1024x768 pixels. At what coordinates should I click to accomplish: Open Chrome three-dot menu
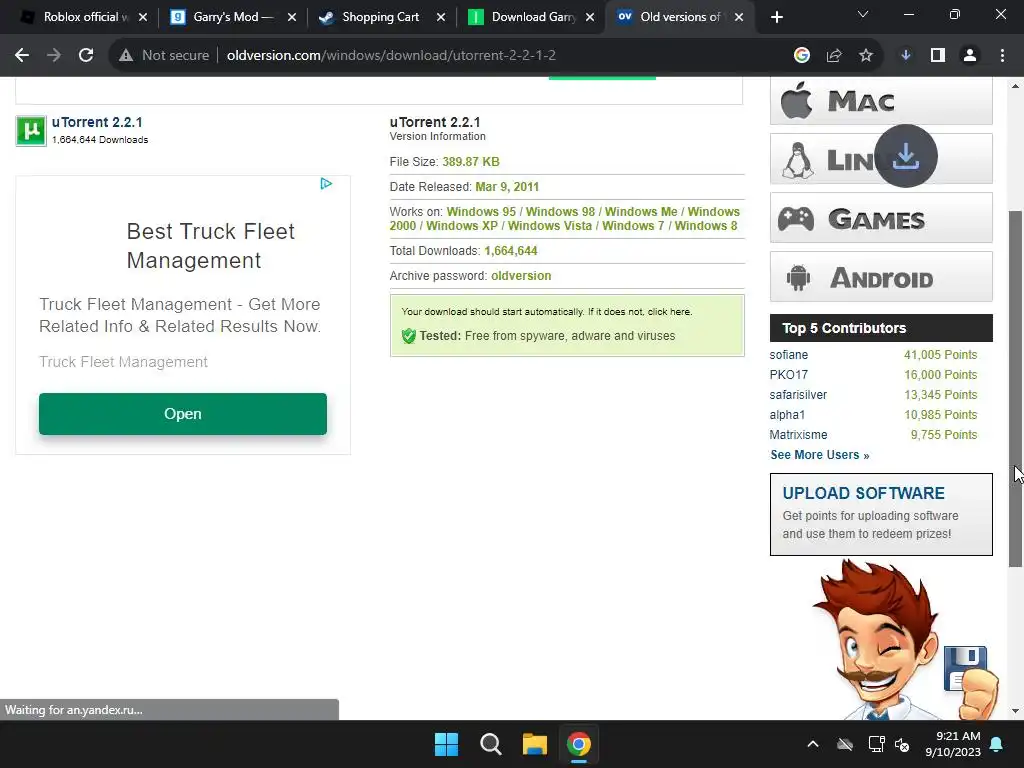click(1002, 56)
